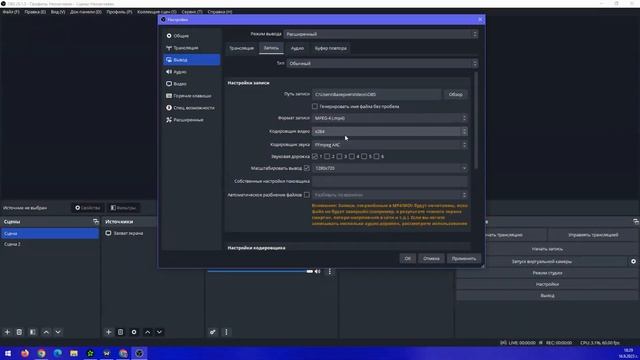Open Chrome from the Windows taskbar

click(x=41, y=353)
